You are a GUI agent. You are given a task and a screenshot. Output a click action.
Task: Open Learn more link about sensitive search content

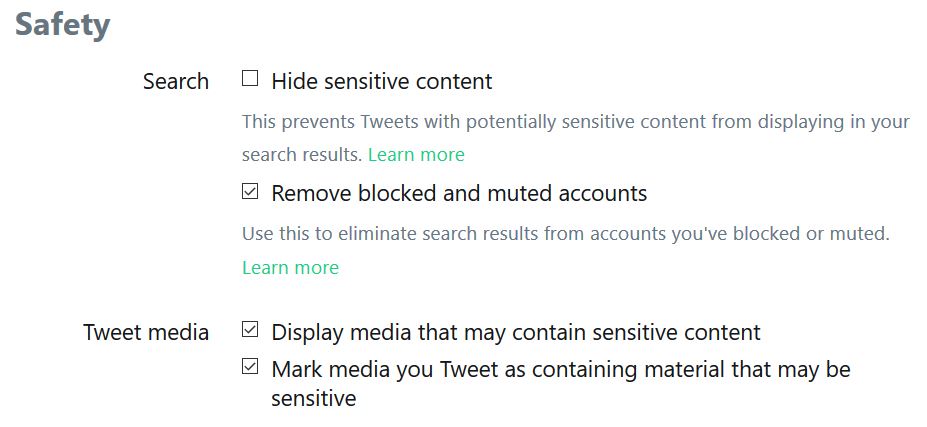point(416,155)
